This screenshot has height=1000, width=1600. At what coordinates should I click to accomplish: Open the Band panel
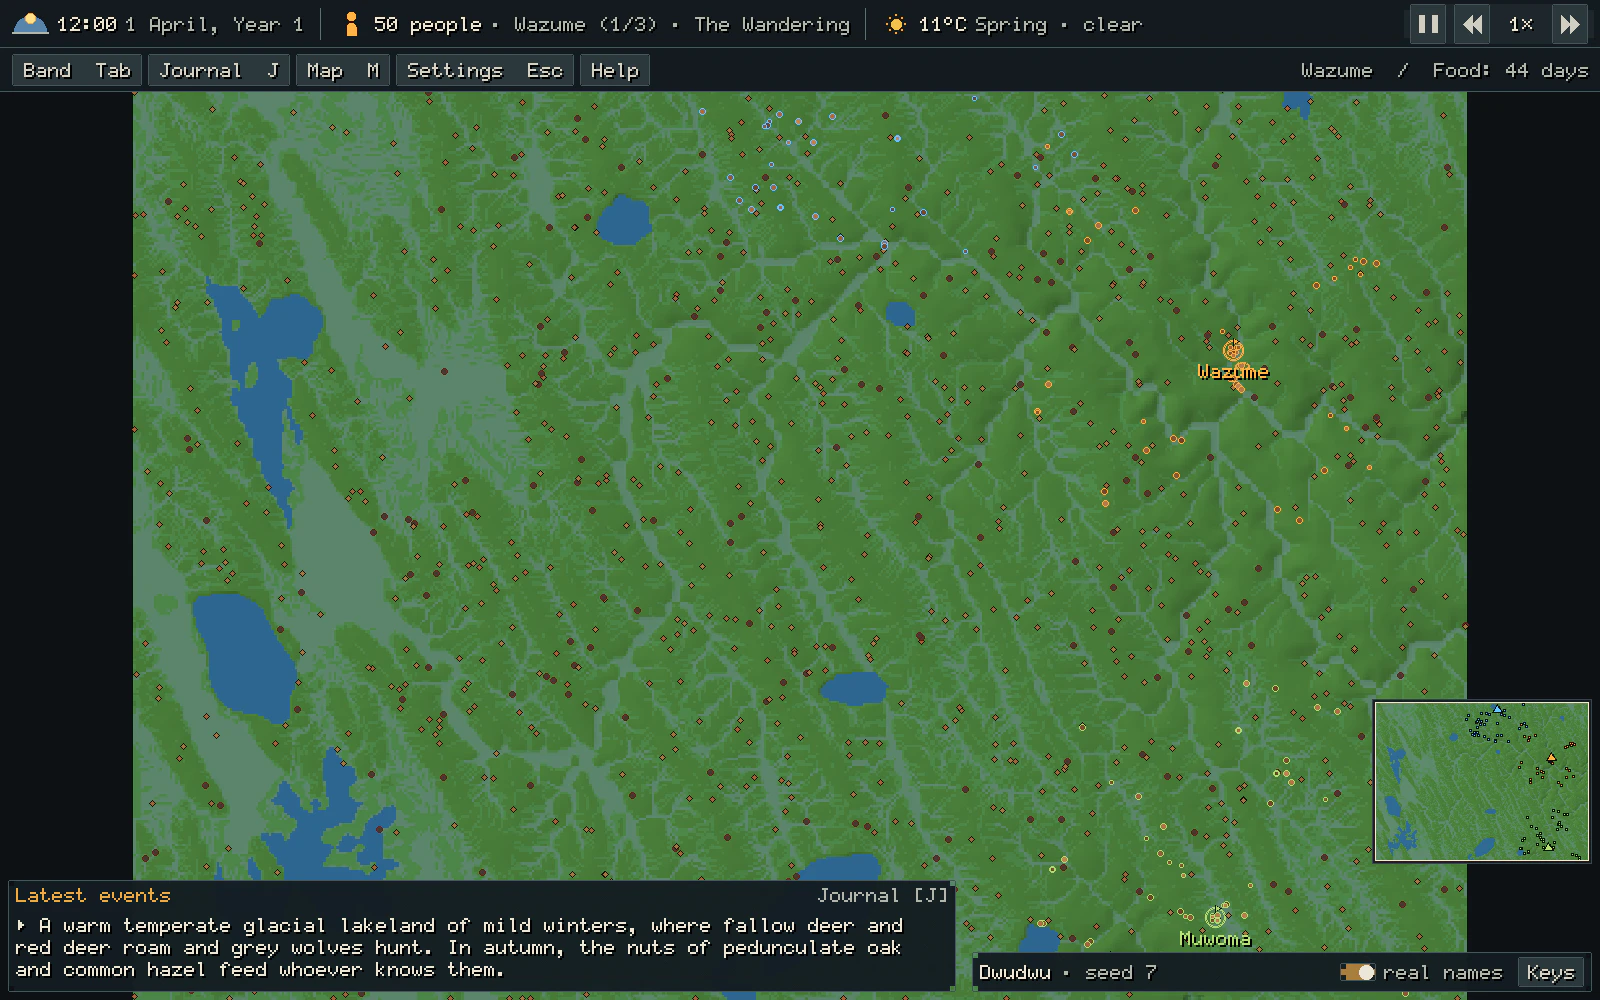(x=77, y=70)
